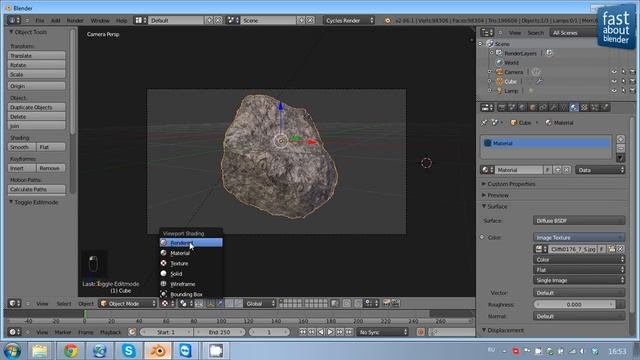The width and height of the screenshot is (640, 360).
Task: Open the Data link dropdown
Action: tap(600, 170)
